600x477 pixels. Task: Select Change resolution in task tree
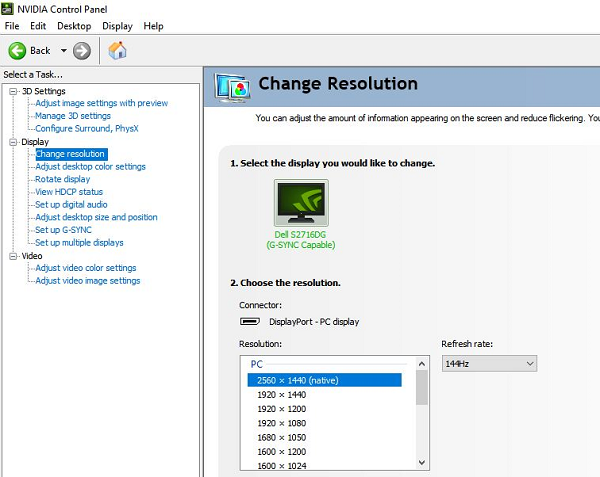point(71,154)
